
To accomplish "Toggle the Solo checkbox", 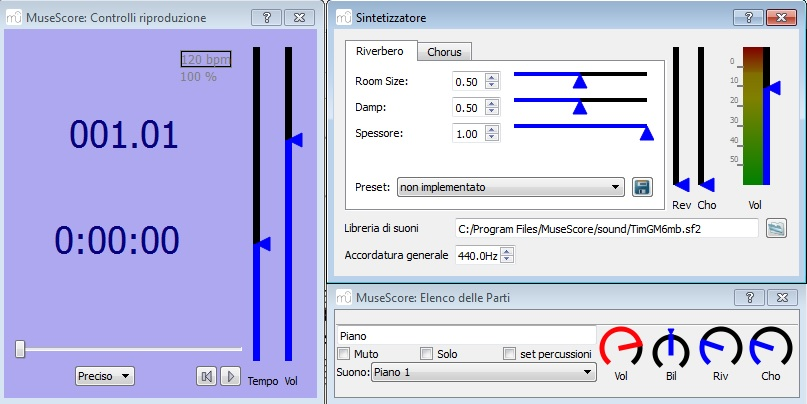I will coord(427,354).
